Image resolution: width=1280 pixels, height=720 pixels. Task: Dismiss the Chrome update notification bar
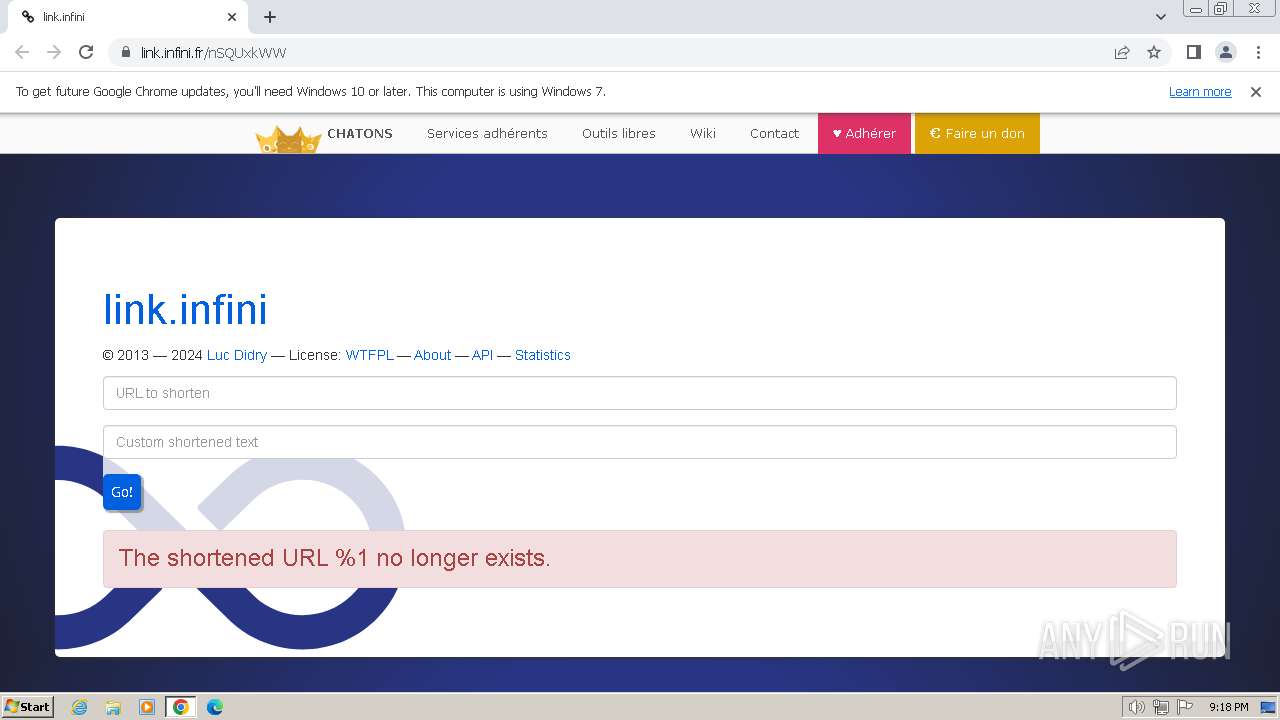pos(1255,92)
